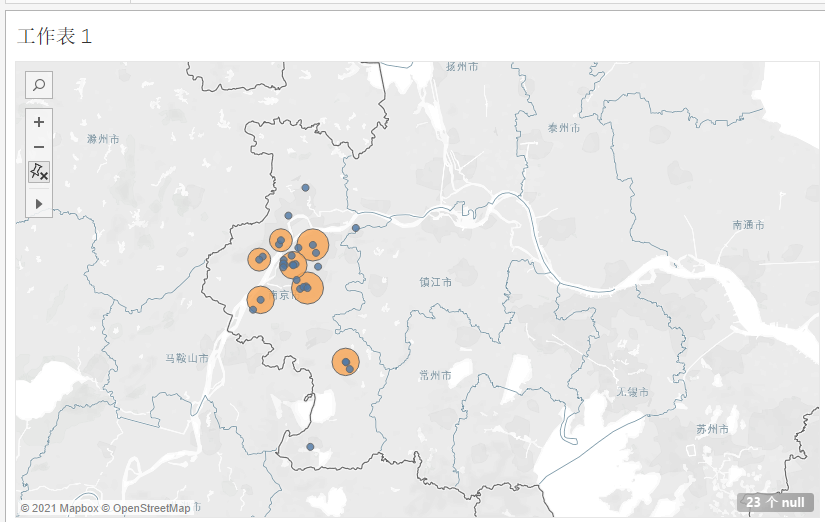825x522 pixels.
Task: Click the worksheet title 工作表 1
Action: [x=55, y=36]
